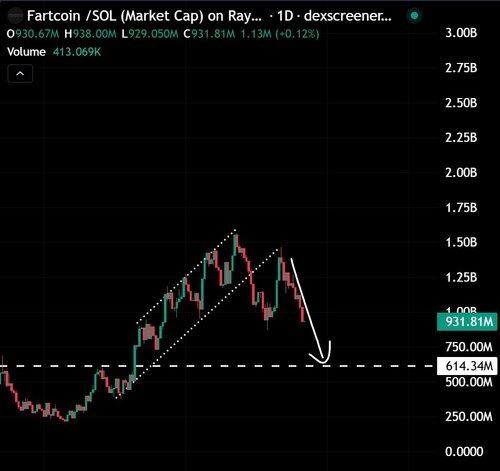Click the Fartcoin token logo icon
Image resolution: width=500 pixels, height=471 pixels.
[x=15, y=16]
